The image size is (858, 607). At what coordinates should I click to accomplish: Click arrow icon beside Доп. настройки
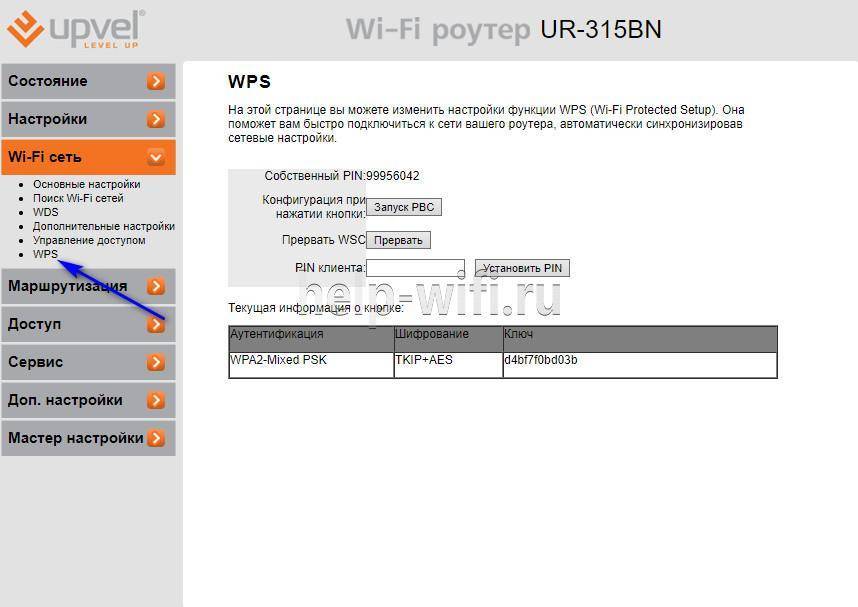point(155,400)
